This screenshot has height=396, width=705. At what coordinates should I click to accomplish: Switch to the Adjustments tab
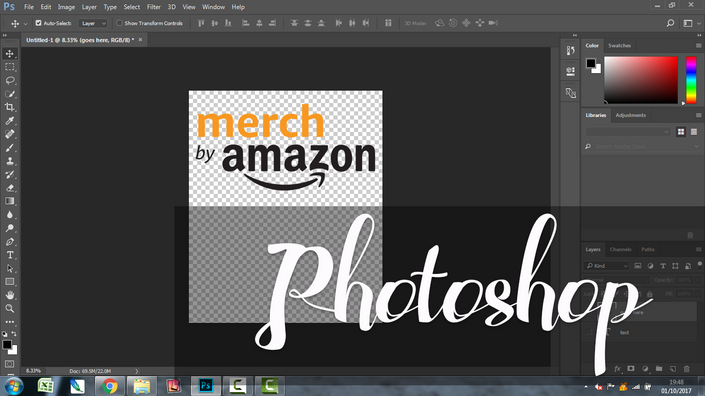(630, 115)
